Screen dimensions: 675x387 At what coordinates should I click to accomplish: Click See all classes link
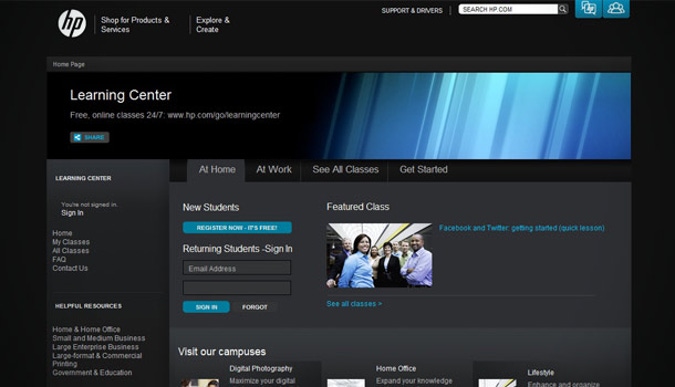[354, 303]
